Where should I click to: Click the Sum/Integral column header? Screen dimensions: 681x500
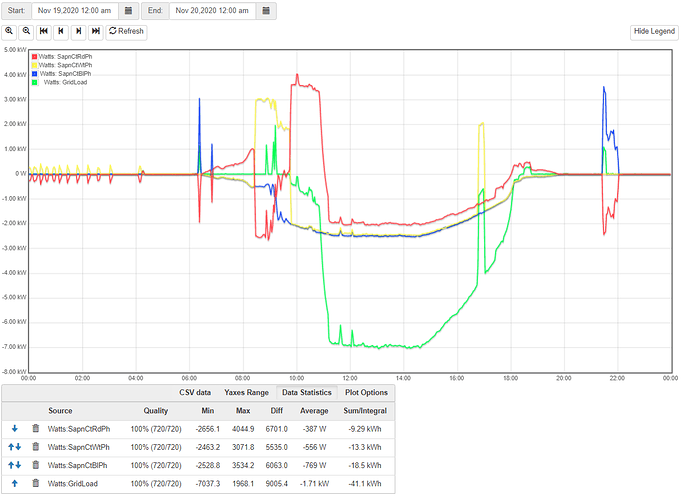365,411
